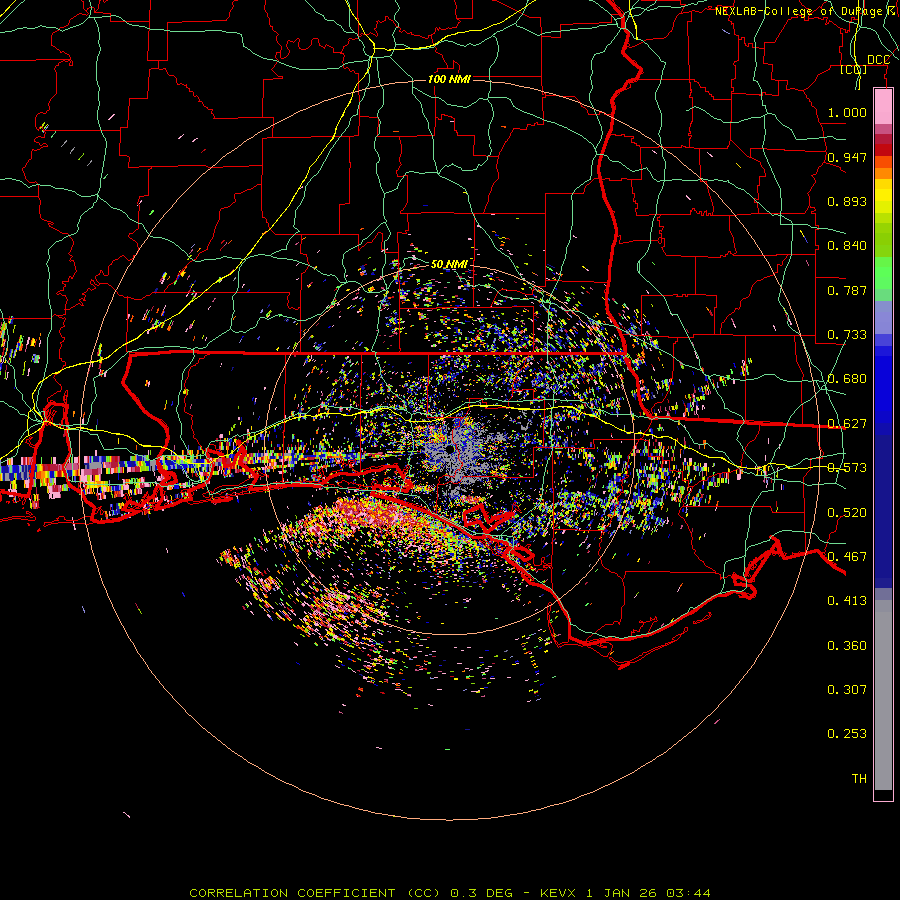The width and height of the screenshot is (900, 900).
Task: Click the 1.000 legend value
Action: coord(847,112)
